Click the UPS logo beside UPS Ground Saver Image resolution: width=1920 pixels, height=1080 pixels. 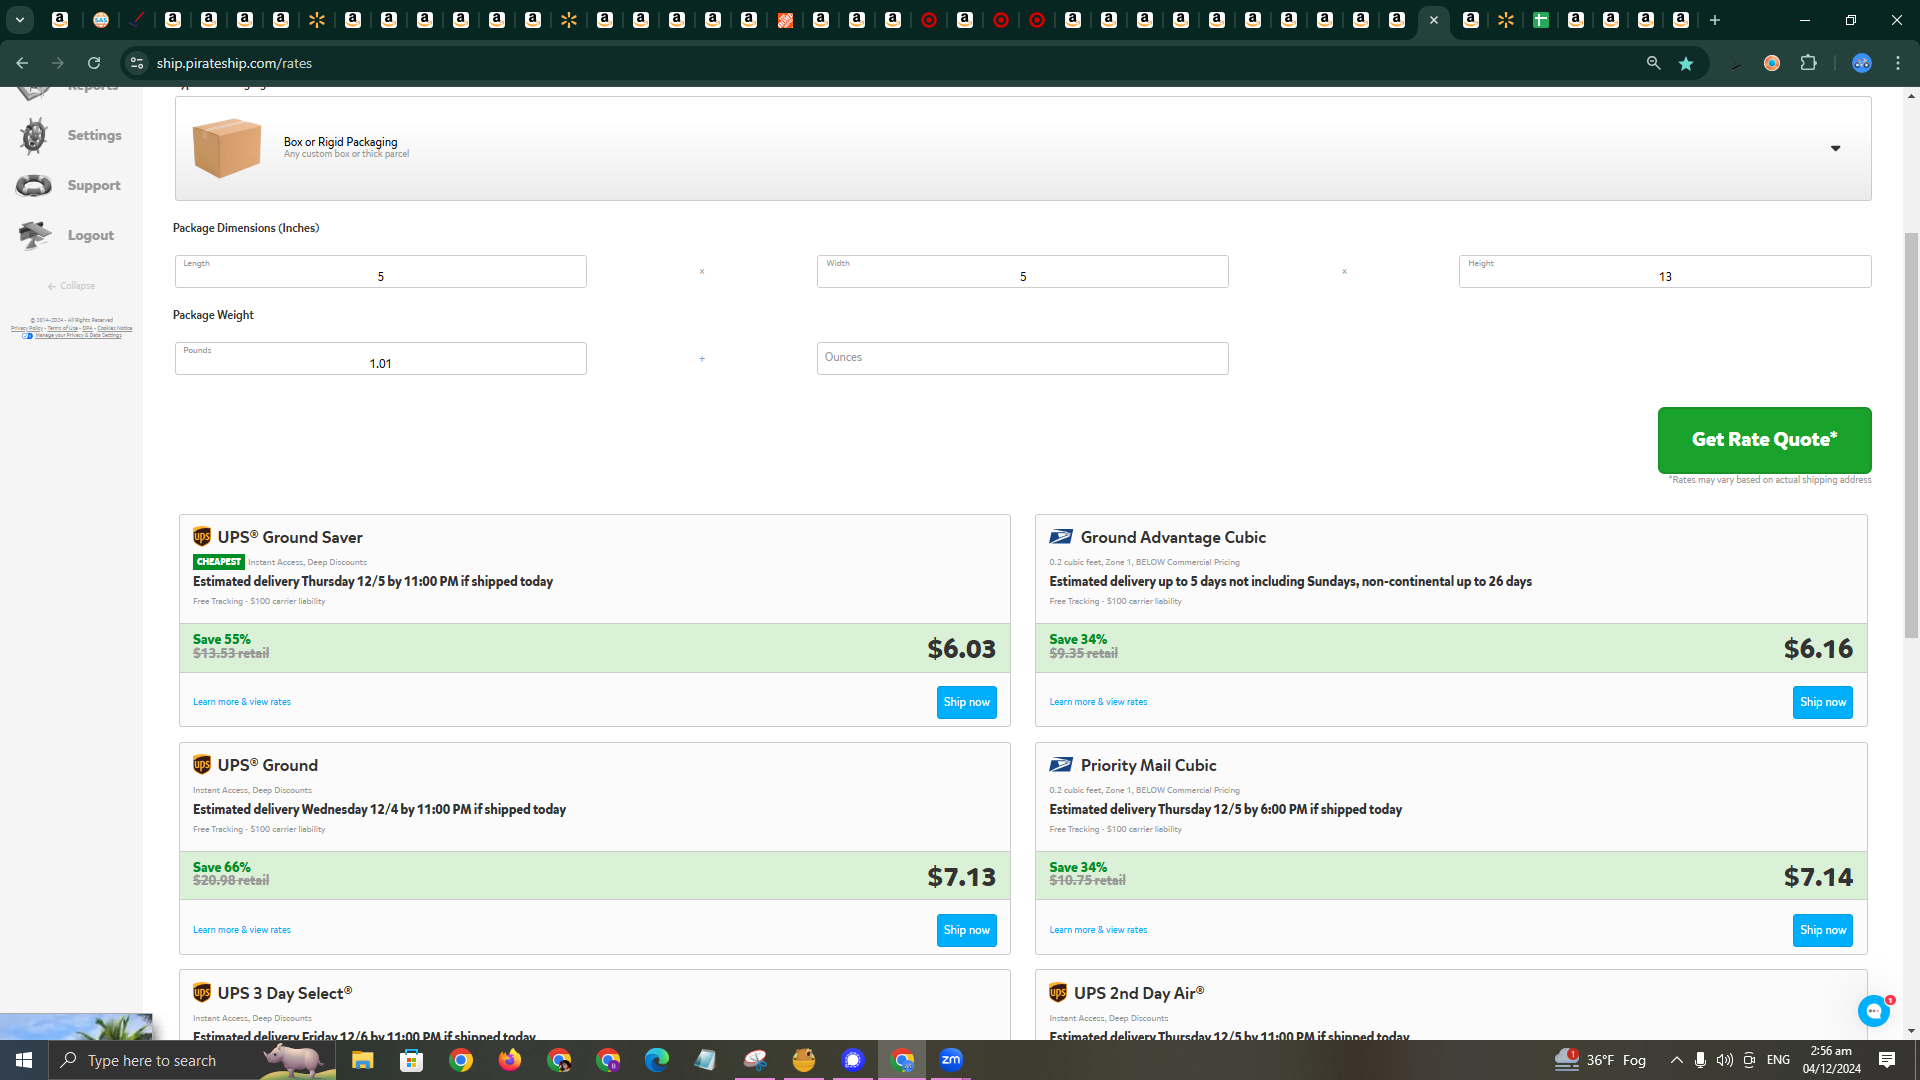point(202,537)
